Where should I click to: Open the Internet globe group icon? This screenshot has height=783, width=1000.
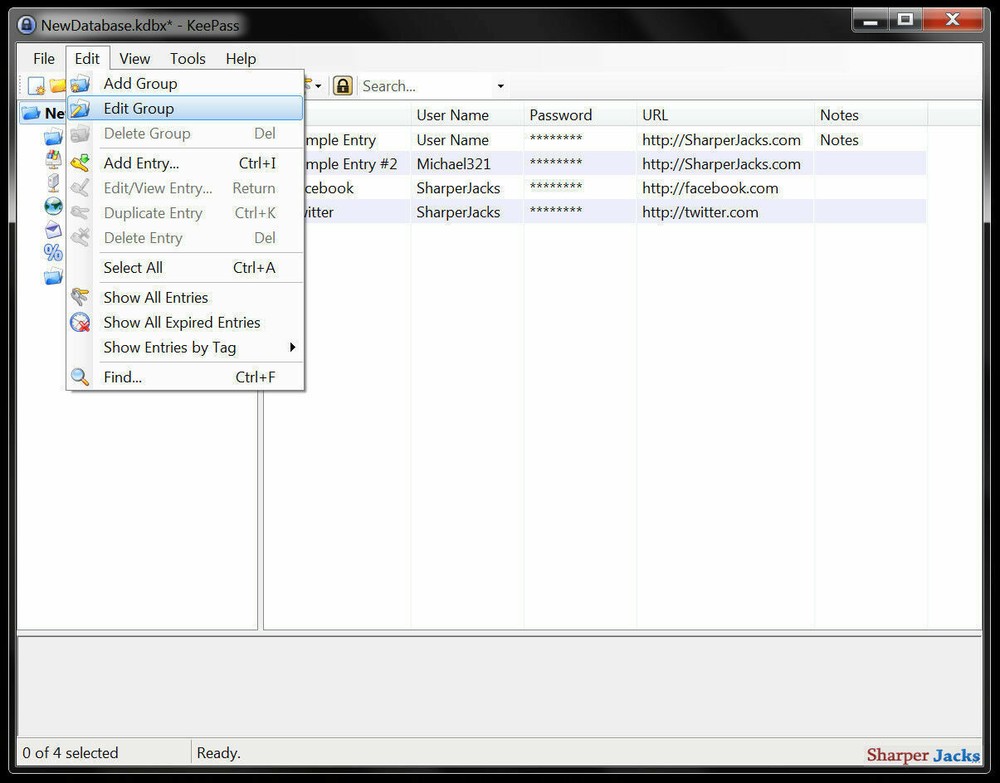tap(53, 205)
